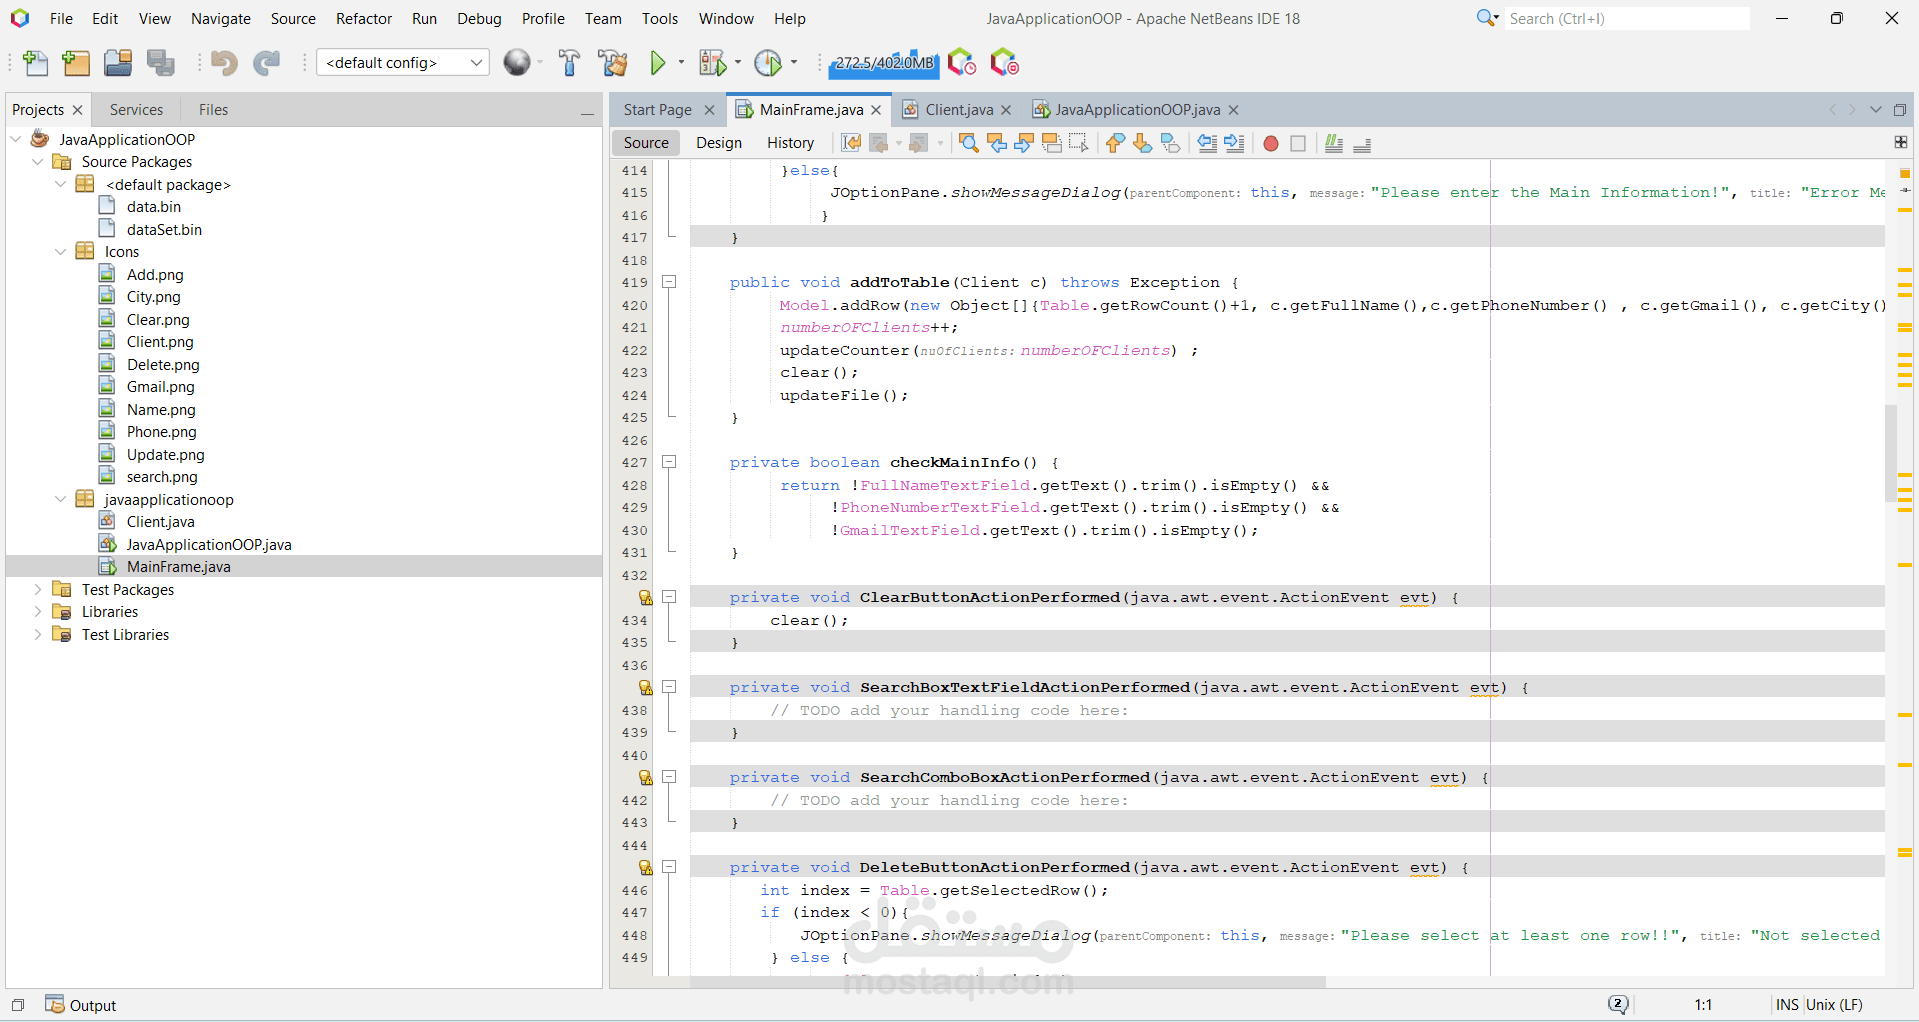Run the project with green play button
Image resolution: width=1919 pixels, height=1022 pixels.
tap(657, 63)
